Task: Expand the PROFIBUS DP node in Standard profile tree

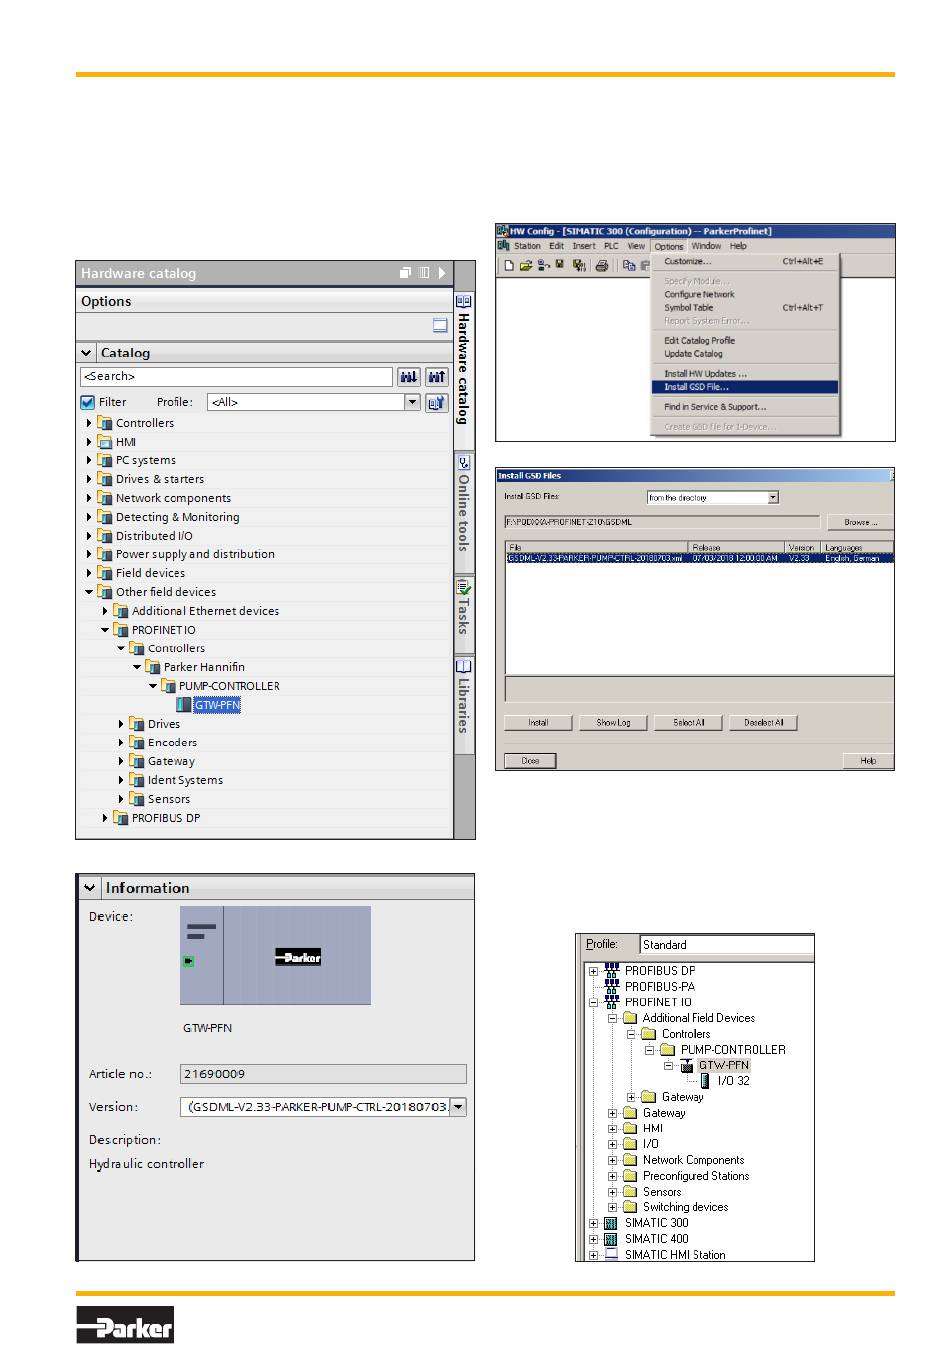Action: pyautogui.click(x=593, y=971)
